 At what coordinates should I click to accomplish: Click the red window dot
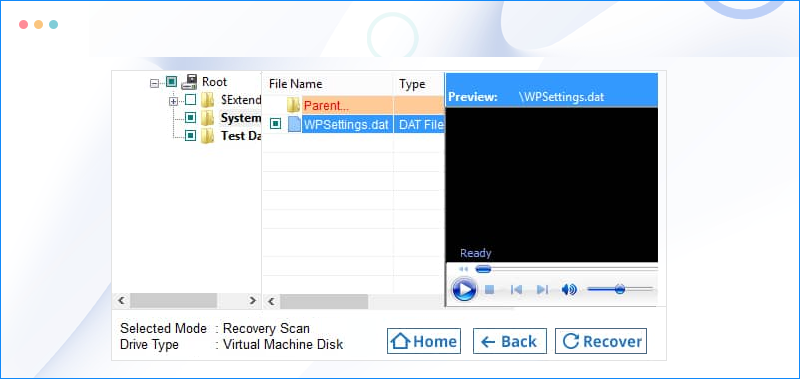pos(23,24)
